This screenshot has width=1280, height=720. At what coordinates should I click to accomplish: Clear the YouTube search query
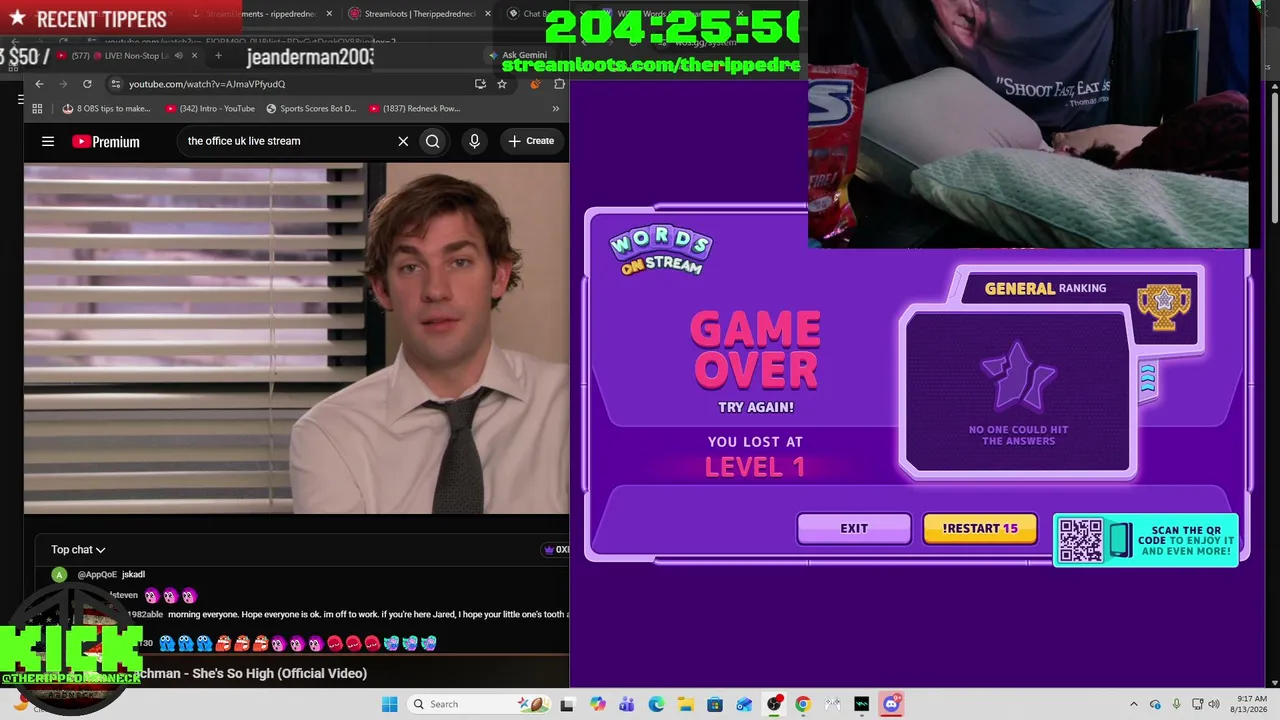tap(403, 141)
